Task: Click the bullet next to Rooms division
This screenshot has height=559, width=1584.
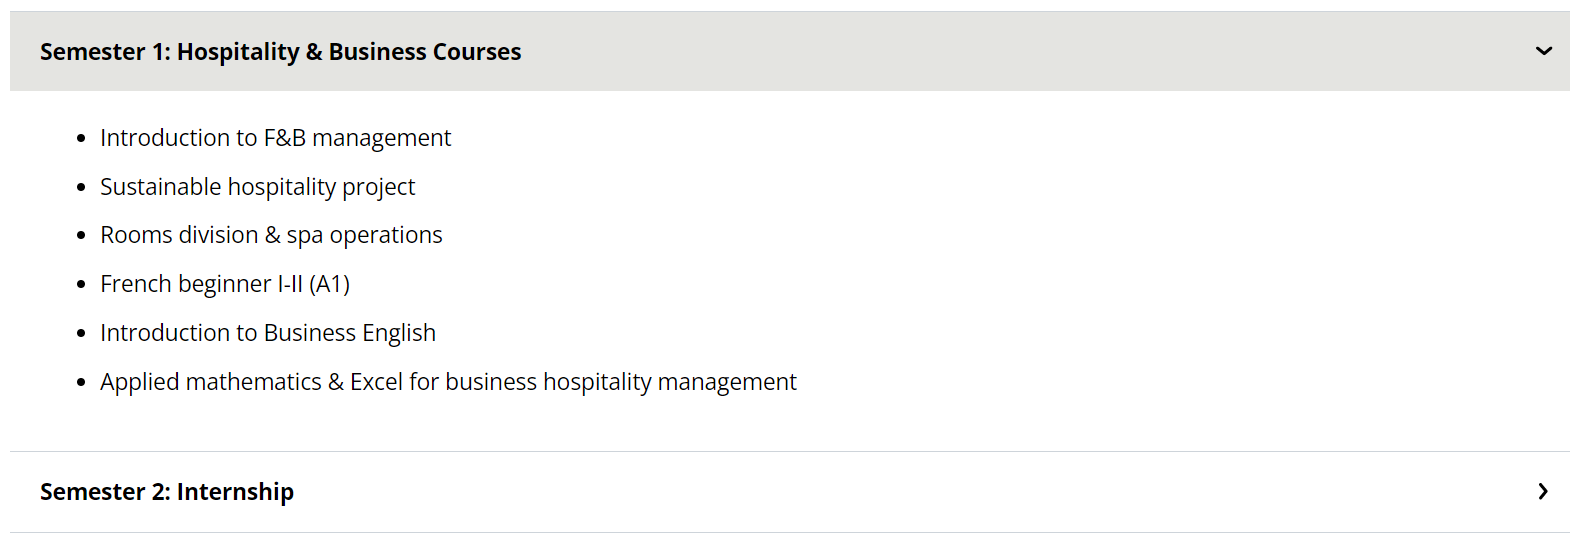Action: coord(81,236)
